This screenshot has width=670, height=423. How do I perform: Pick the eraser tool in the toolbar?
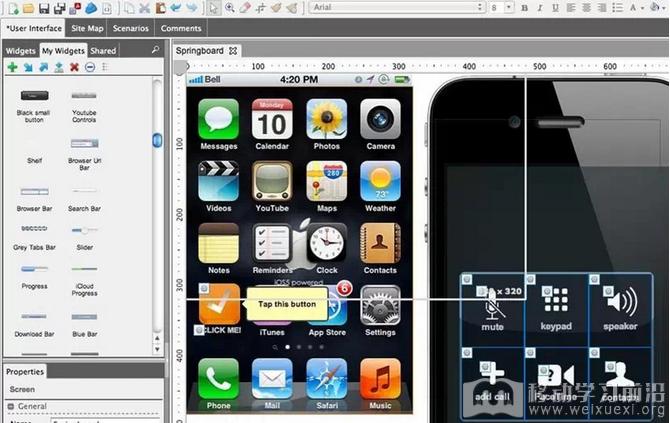point(245,8)
